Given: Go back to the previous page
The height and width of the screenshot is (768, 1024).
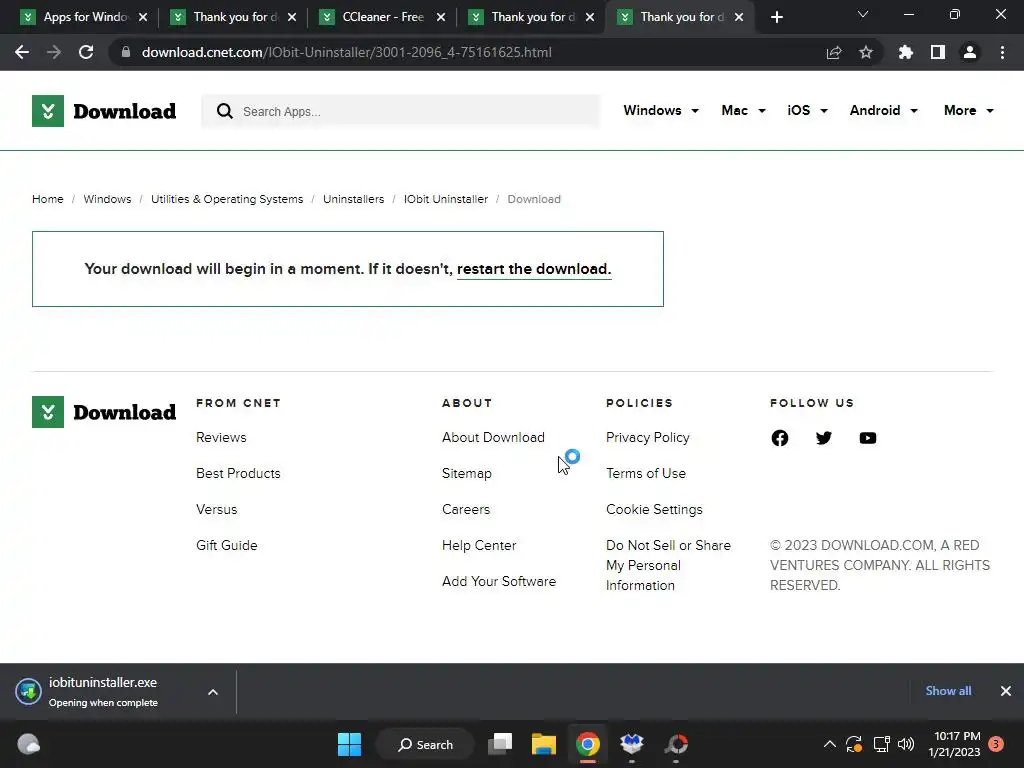Looking at the screenshot, I should point(22,52).
